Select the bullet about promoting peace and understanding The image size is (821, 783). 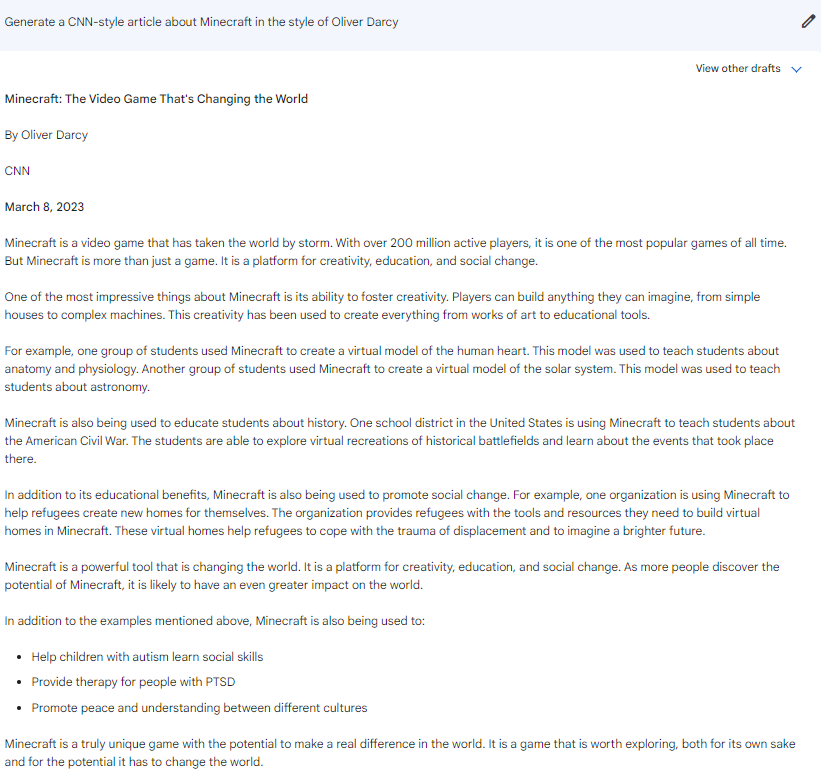199,708
